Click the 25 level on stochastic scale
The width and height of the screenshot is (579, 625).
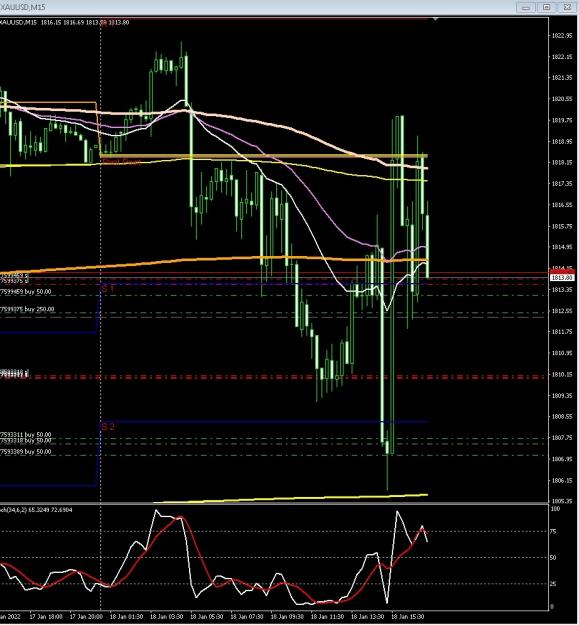pyautogui.click(x=553, y=584)
